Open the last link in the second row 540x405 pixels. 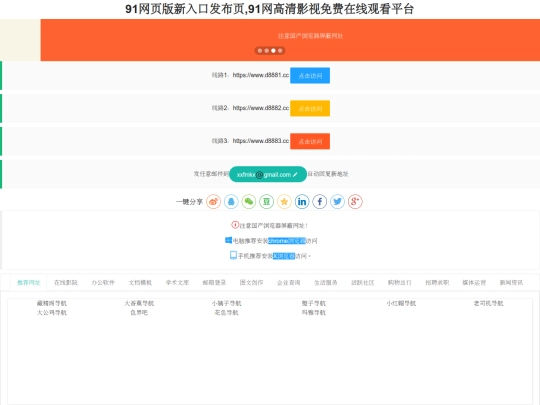(314, 313)
